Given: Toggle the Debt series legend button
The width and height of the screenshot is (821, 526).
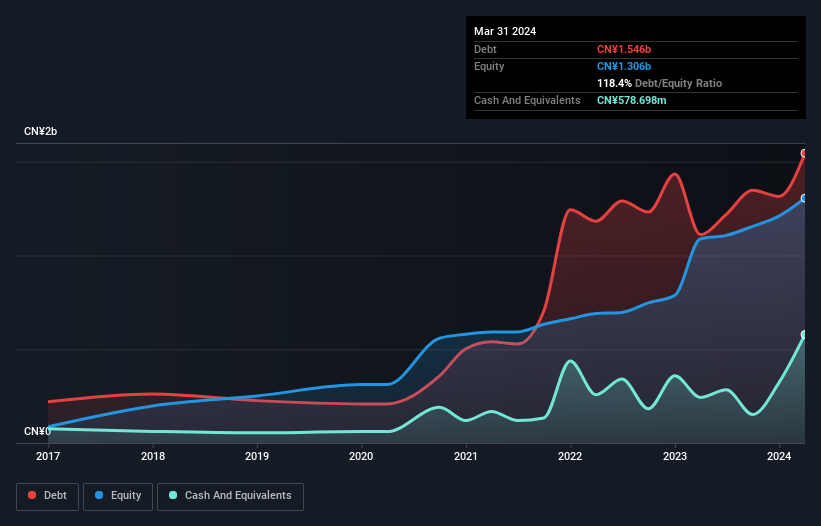Looking at the screenshot, I should 47,496.
